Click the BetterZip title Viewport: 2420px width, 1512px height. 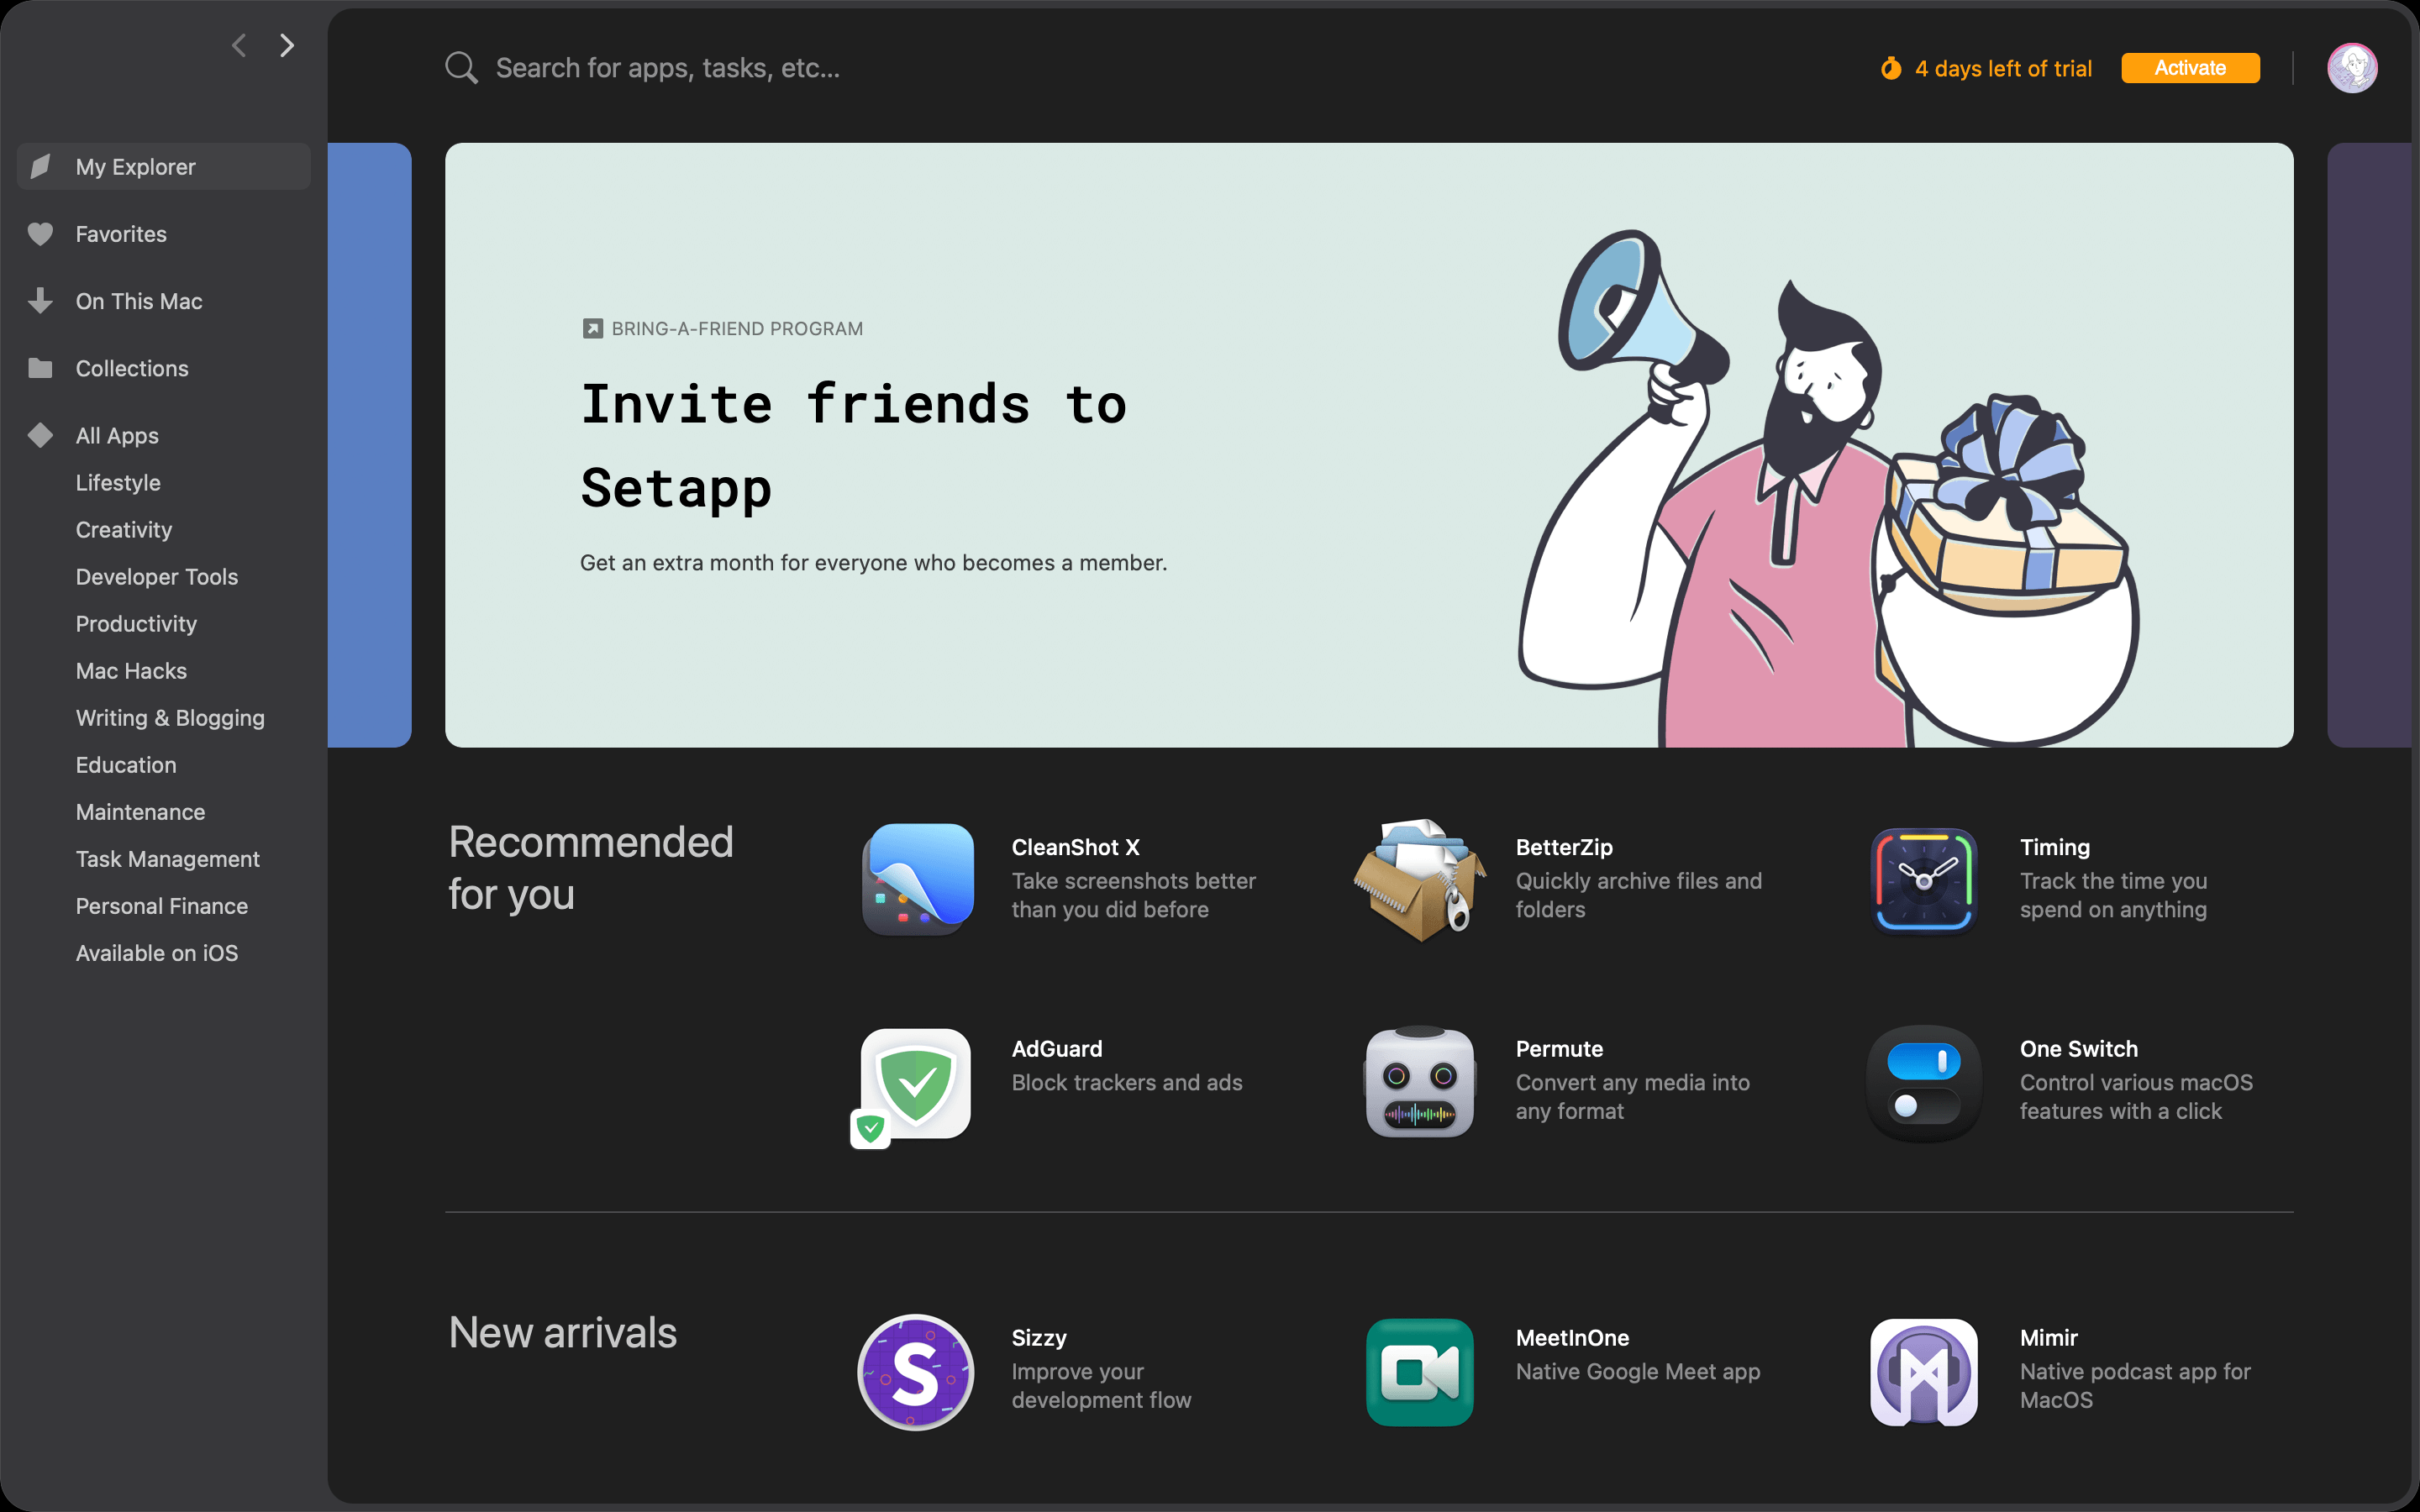point(1564,847)
